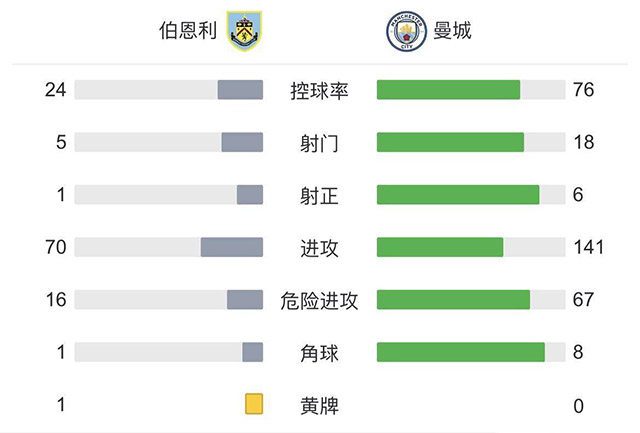The width and height of the screenshot is (640, 433).
Task: Click the Burnley club crest icon
Action: tap(241, 32)
